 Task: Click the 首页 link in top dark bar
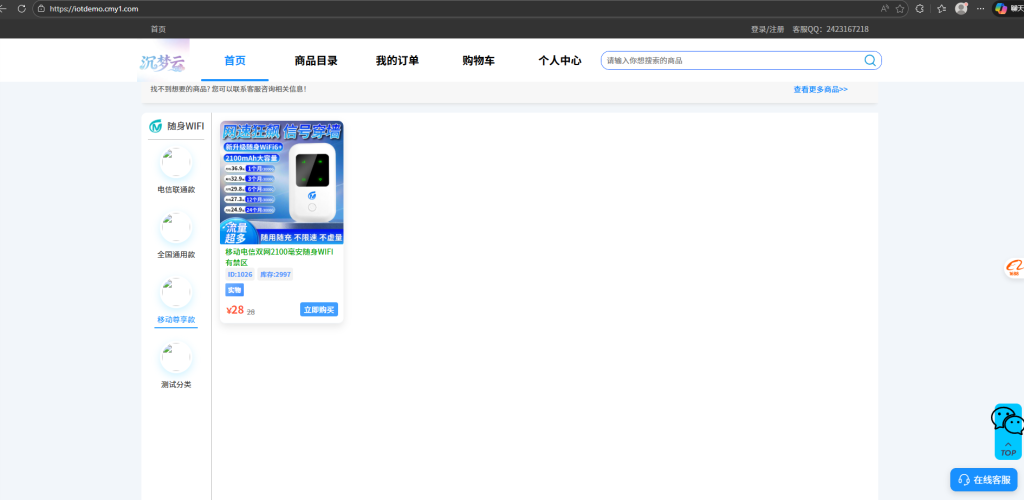158,29
